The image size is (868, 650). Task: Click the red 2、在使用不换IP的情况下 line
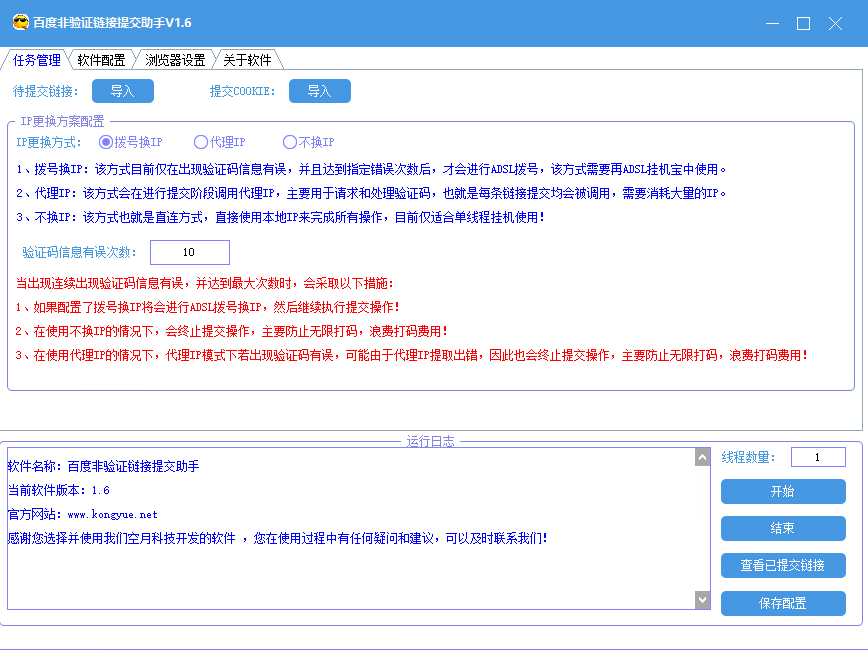(231, 331)
